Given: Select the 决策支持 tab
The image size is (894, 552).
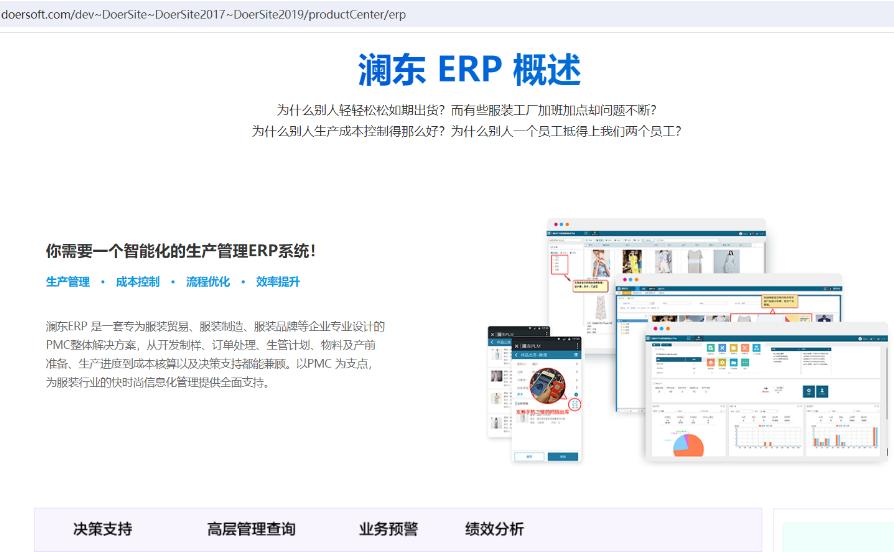Looking at the screenshot, I should (x=103, y=529).
